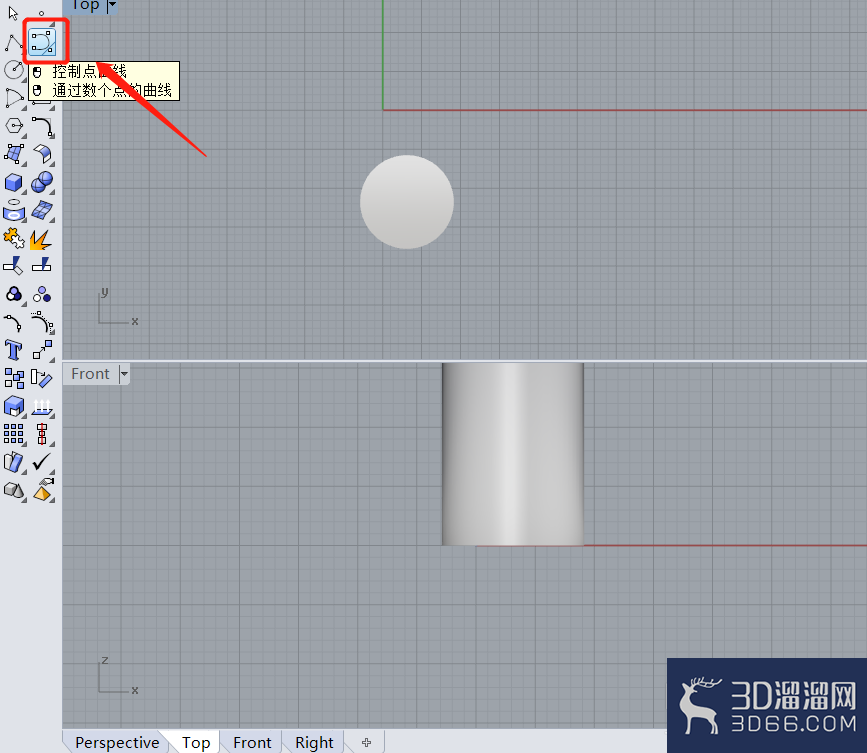Pick the Arc tool
Viewport: 867px width, 753px height.
coord(13,98)
